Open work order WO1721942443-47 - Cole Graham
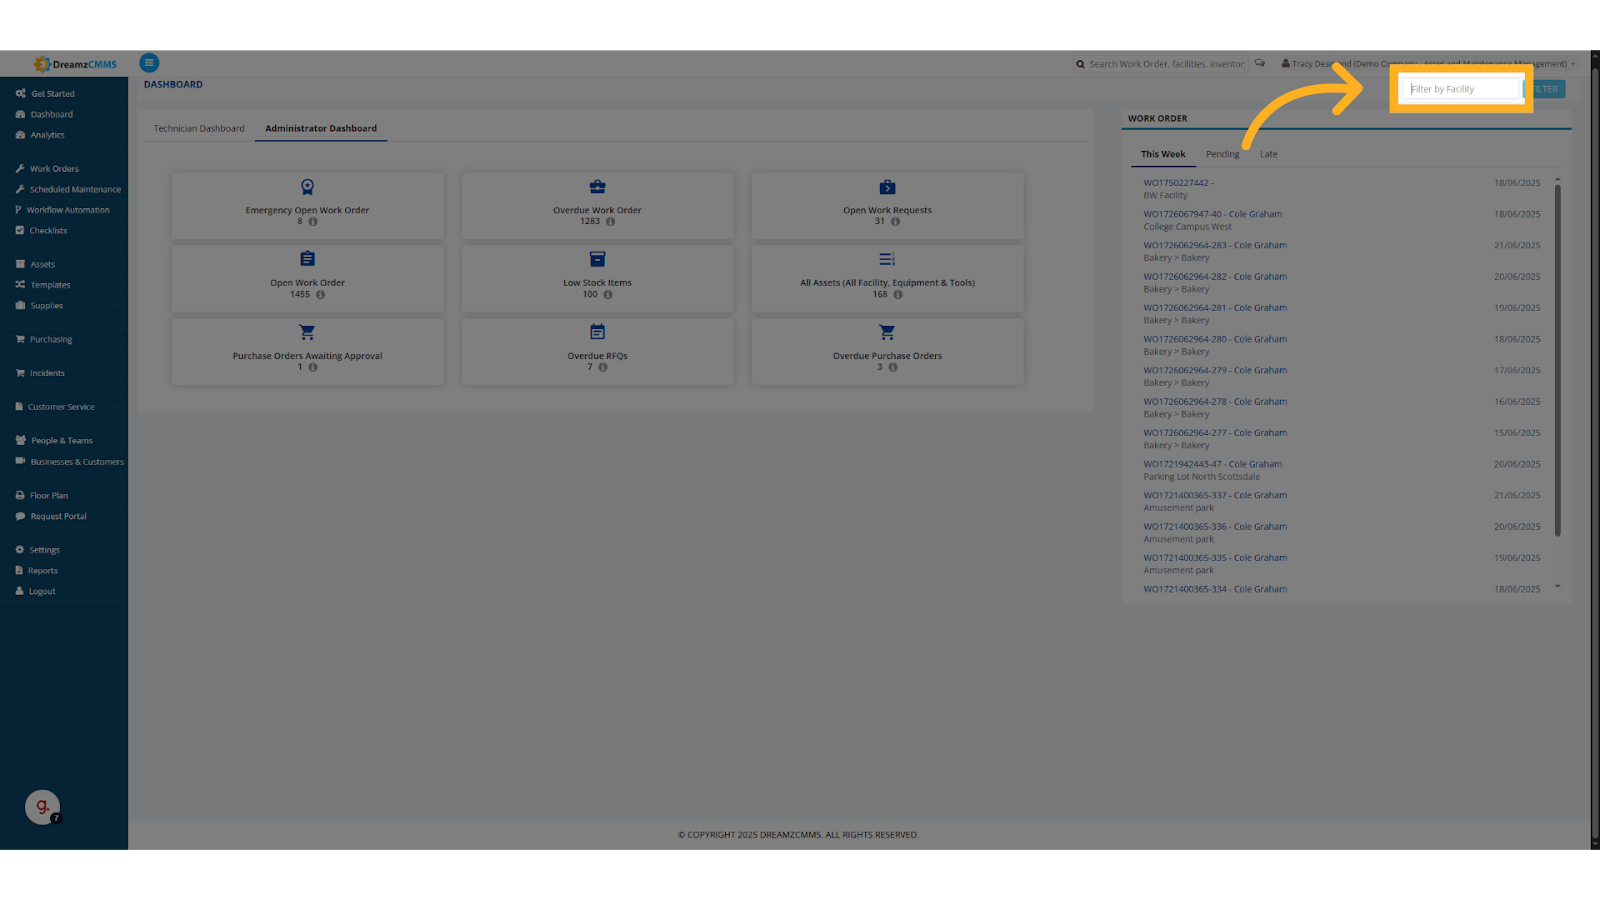 1213,464
